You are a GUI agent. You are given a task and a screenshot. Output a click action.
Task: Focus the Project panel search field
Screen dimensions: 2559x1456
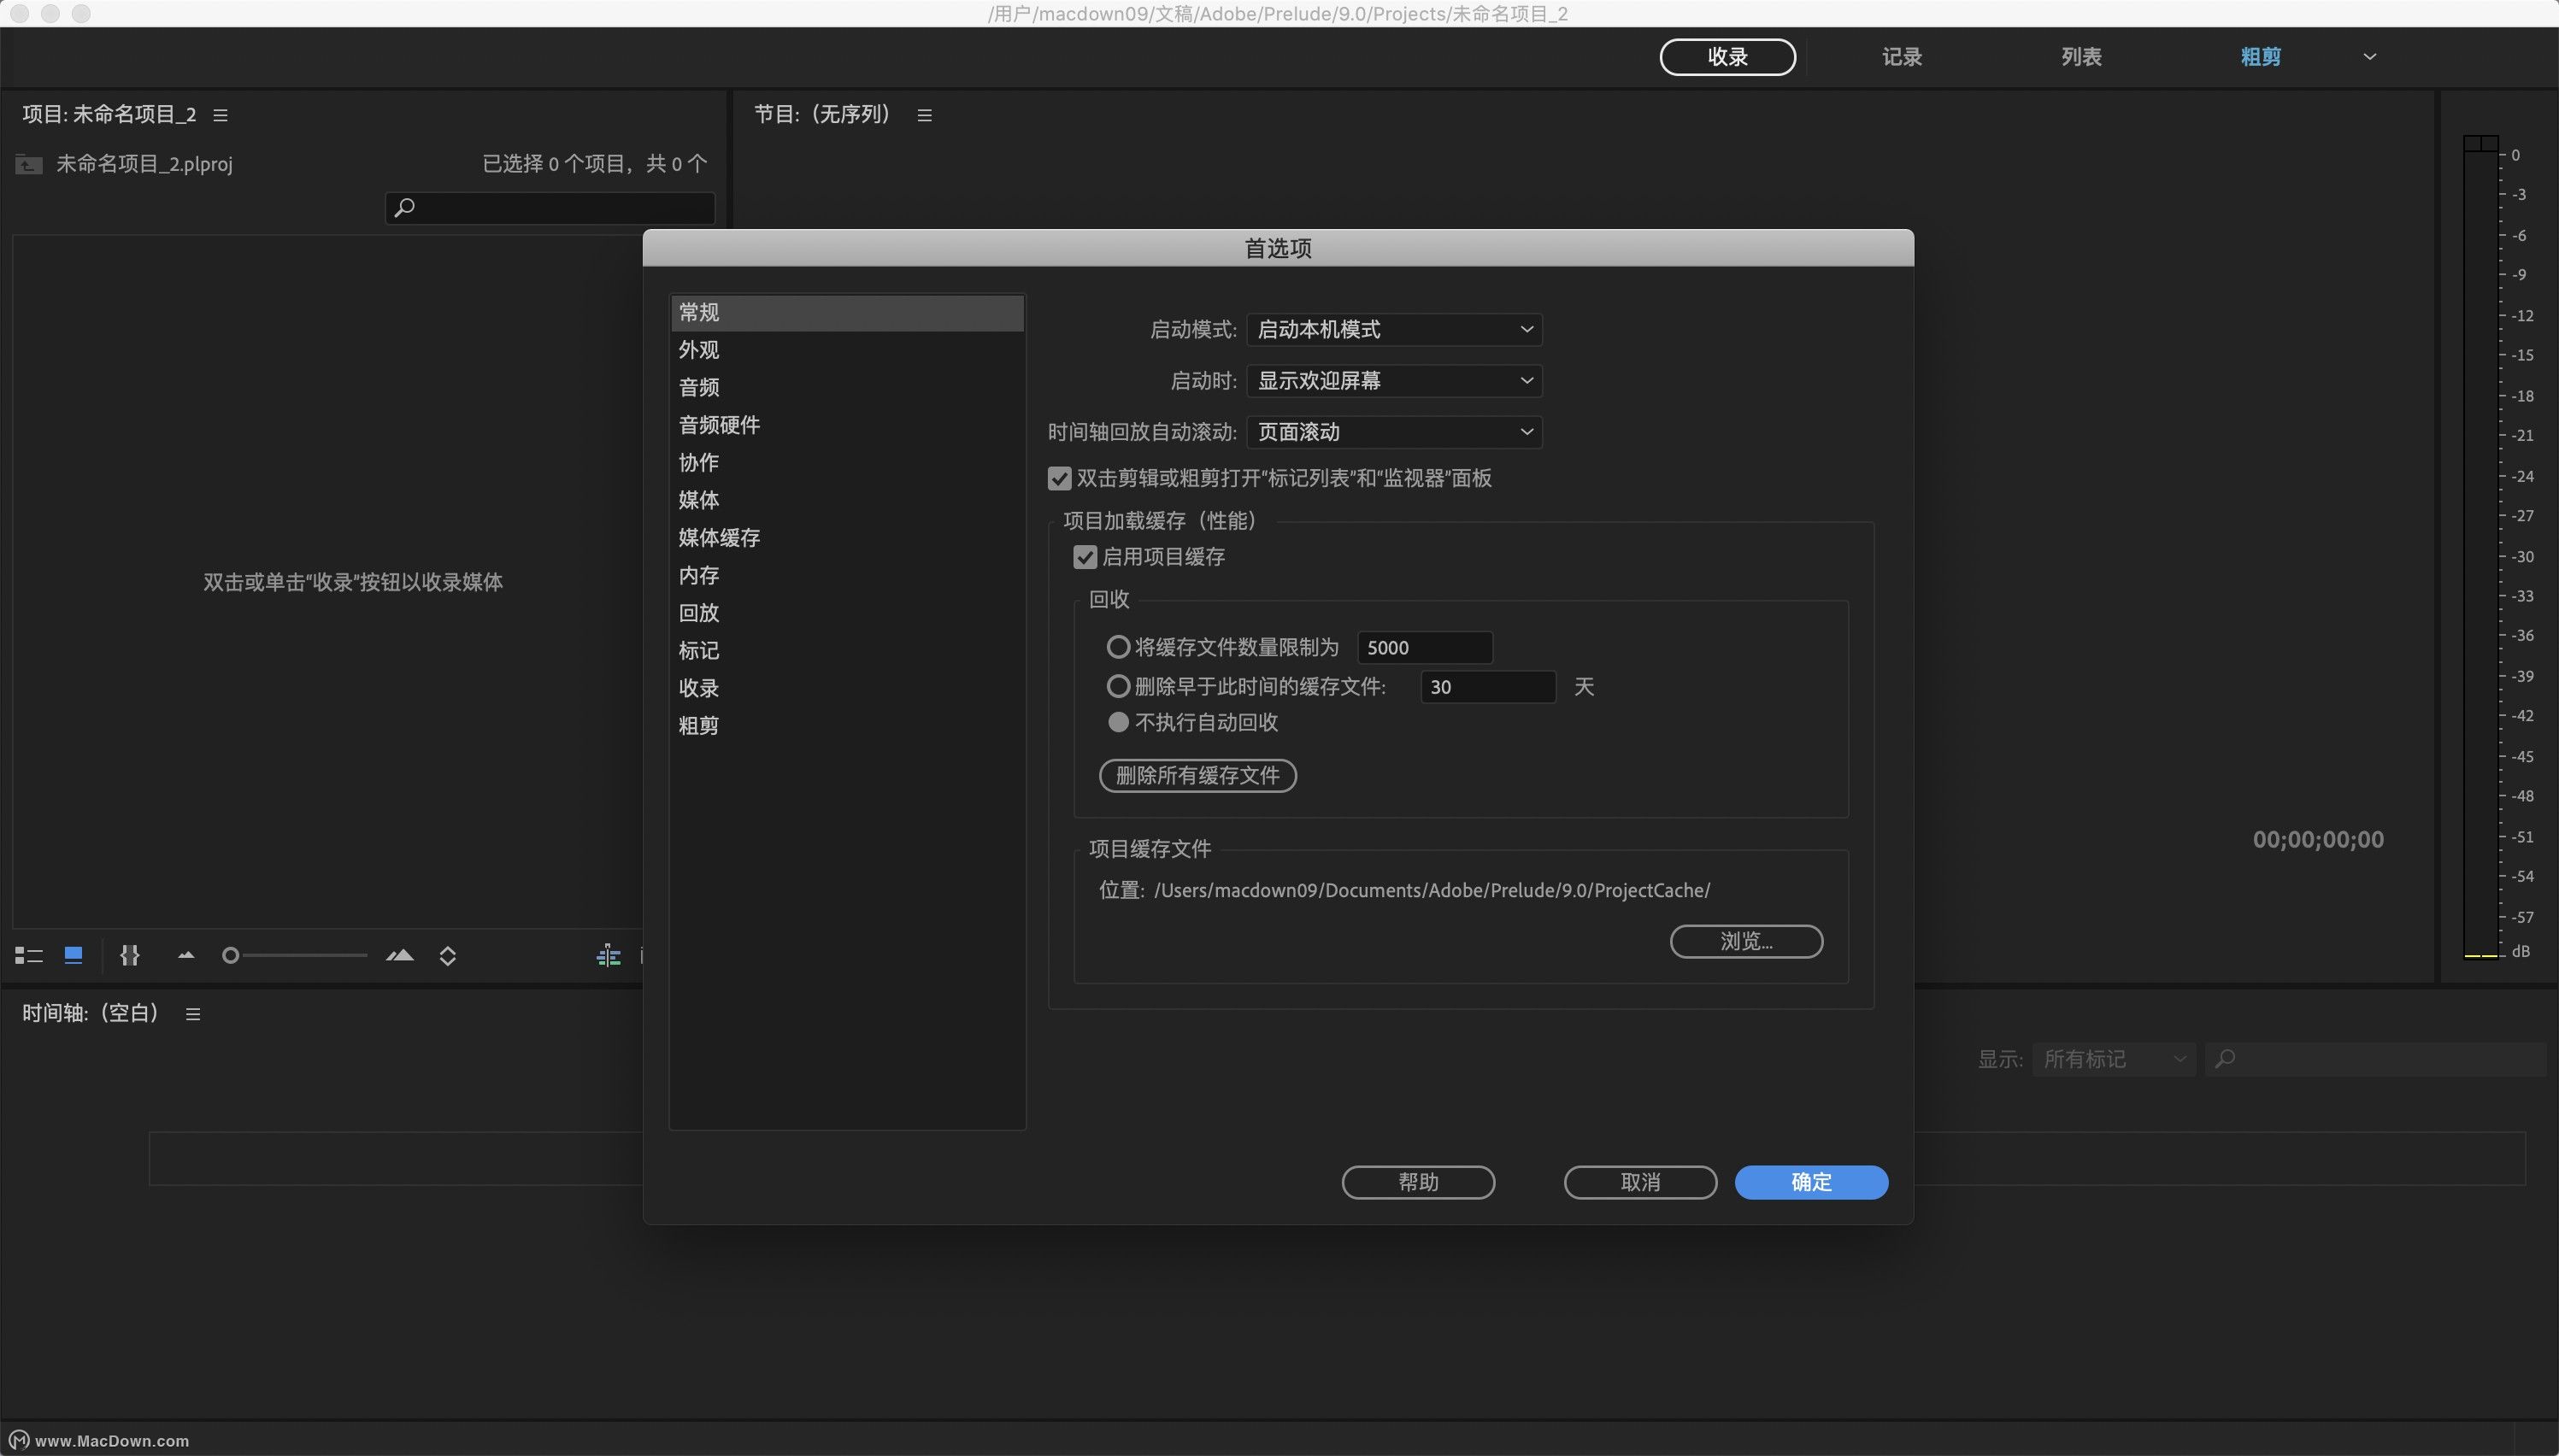(550, 207)
